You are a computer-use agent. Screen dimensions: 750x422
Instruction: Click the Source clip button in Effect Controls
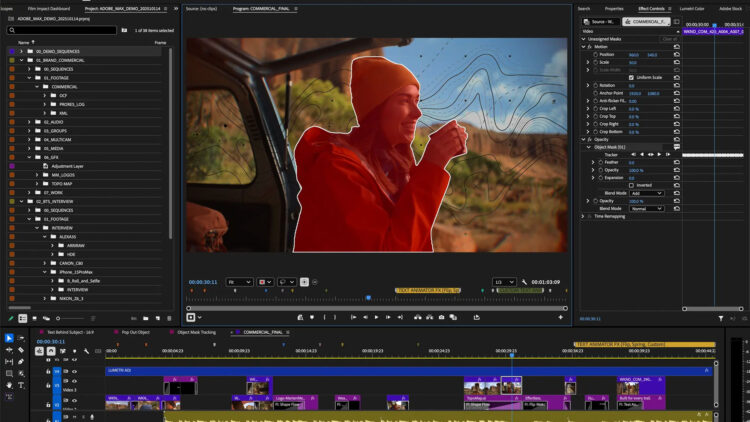[601, 22]
